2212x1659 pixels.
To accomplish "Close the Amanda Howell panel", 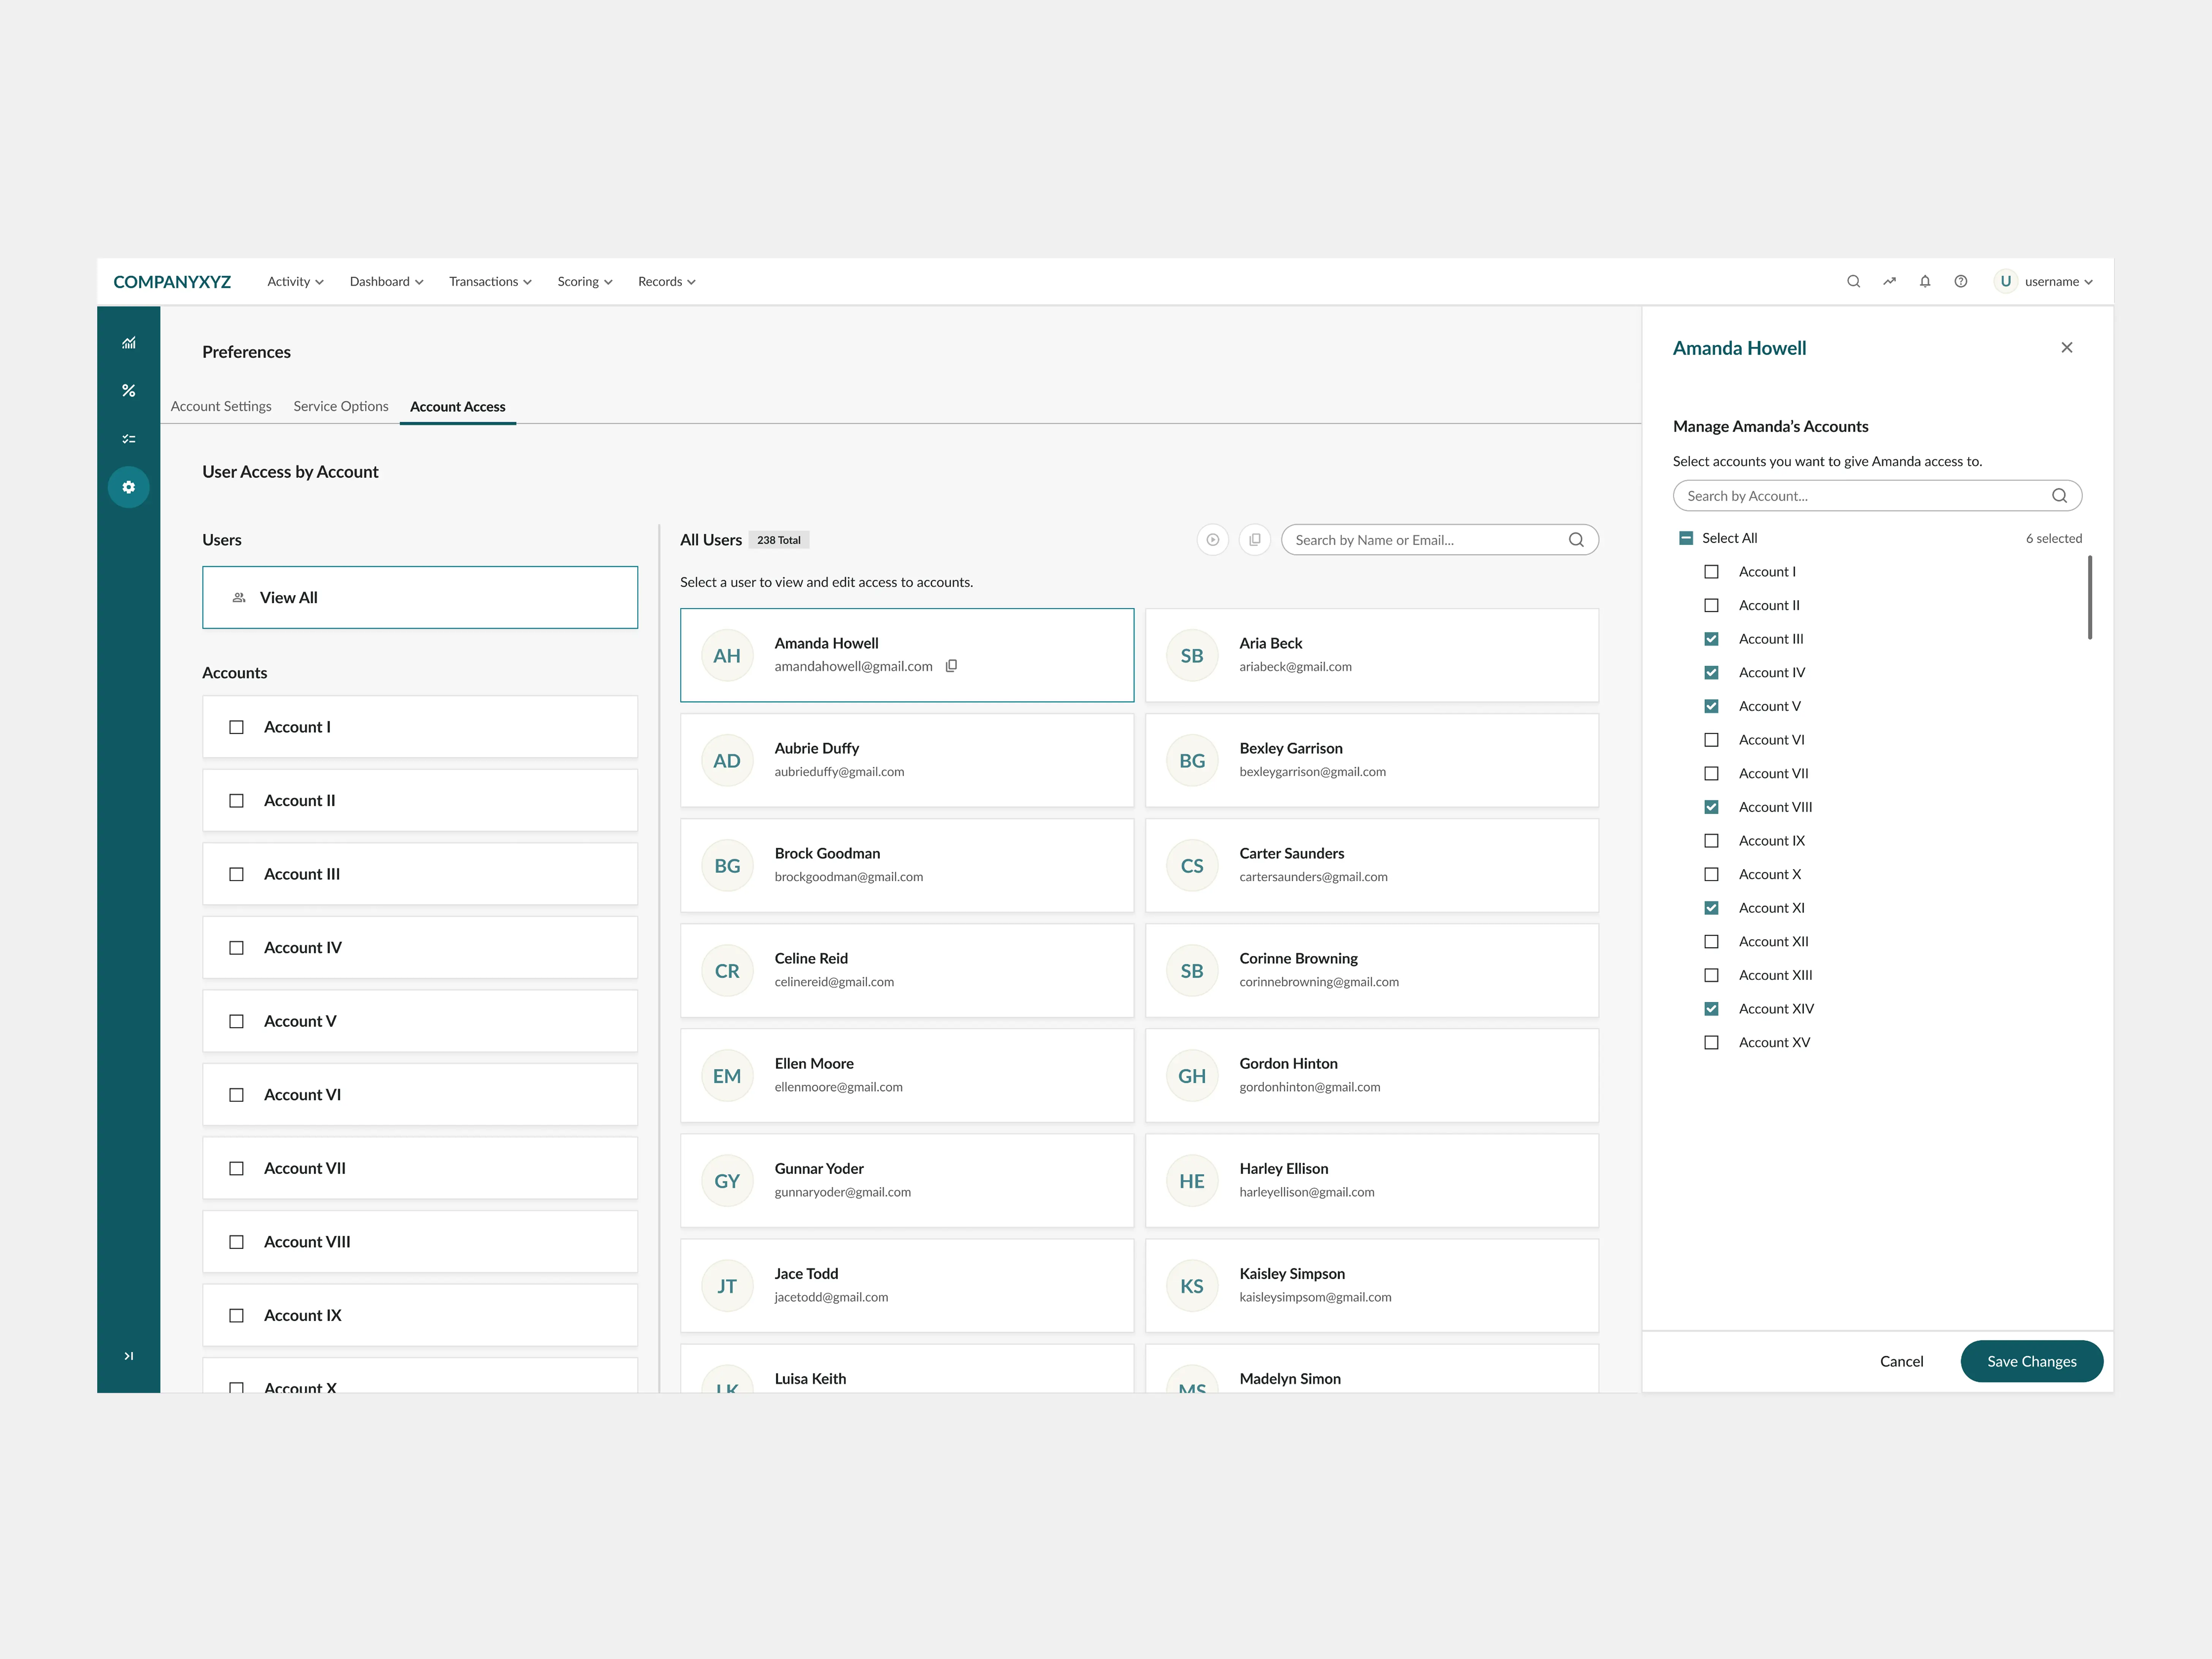I will tap(2067, 348).
